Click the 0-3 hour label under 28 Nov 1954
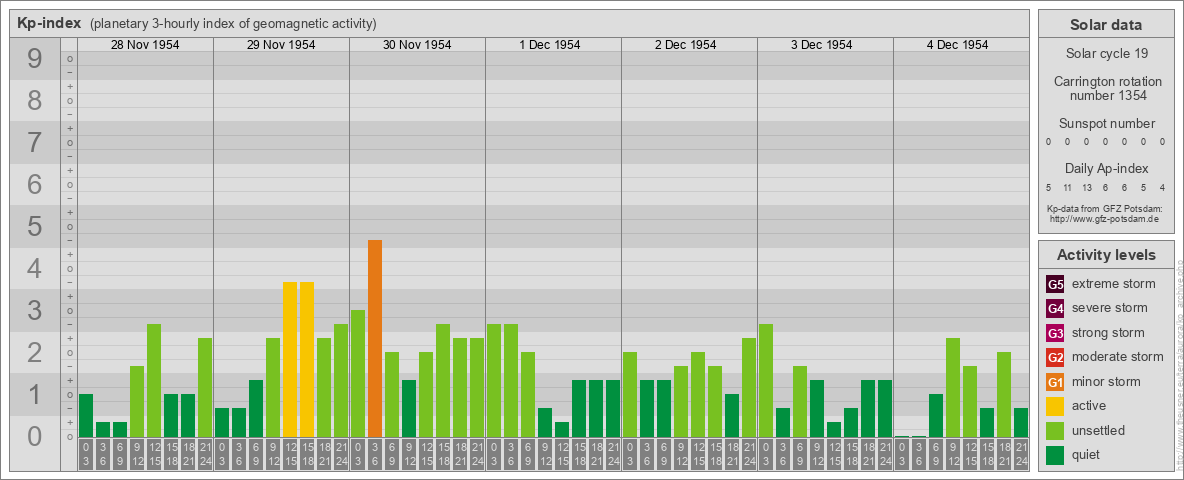The height and width of the screenshot is (480, 1184). tap(86, 455)
